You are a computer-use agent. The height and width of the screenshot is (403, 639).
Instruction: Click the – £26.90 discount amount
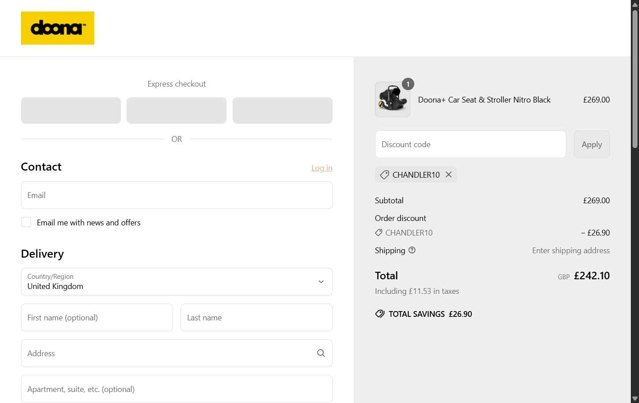(595, 233)
